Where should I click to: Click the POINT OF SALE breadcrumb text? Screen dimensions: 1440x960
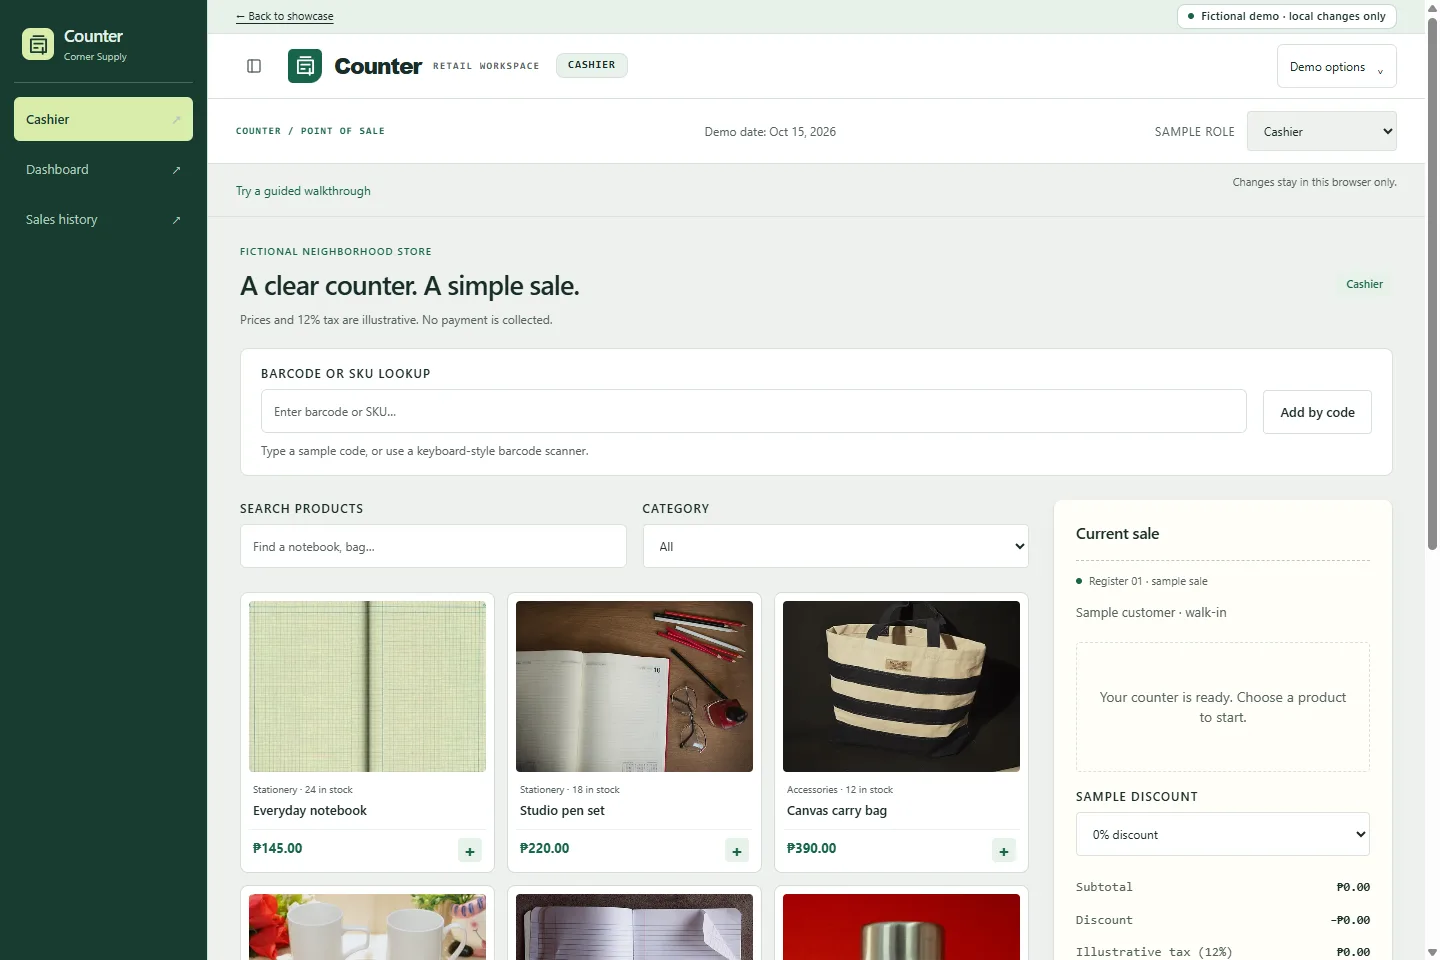[343, 131]
